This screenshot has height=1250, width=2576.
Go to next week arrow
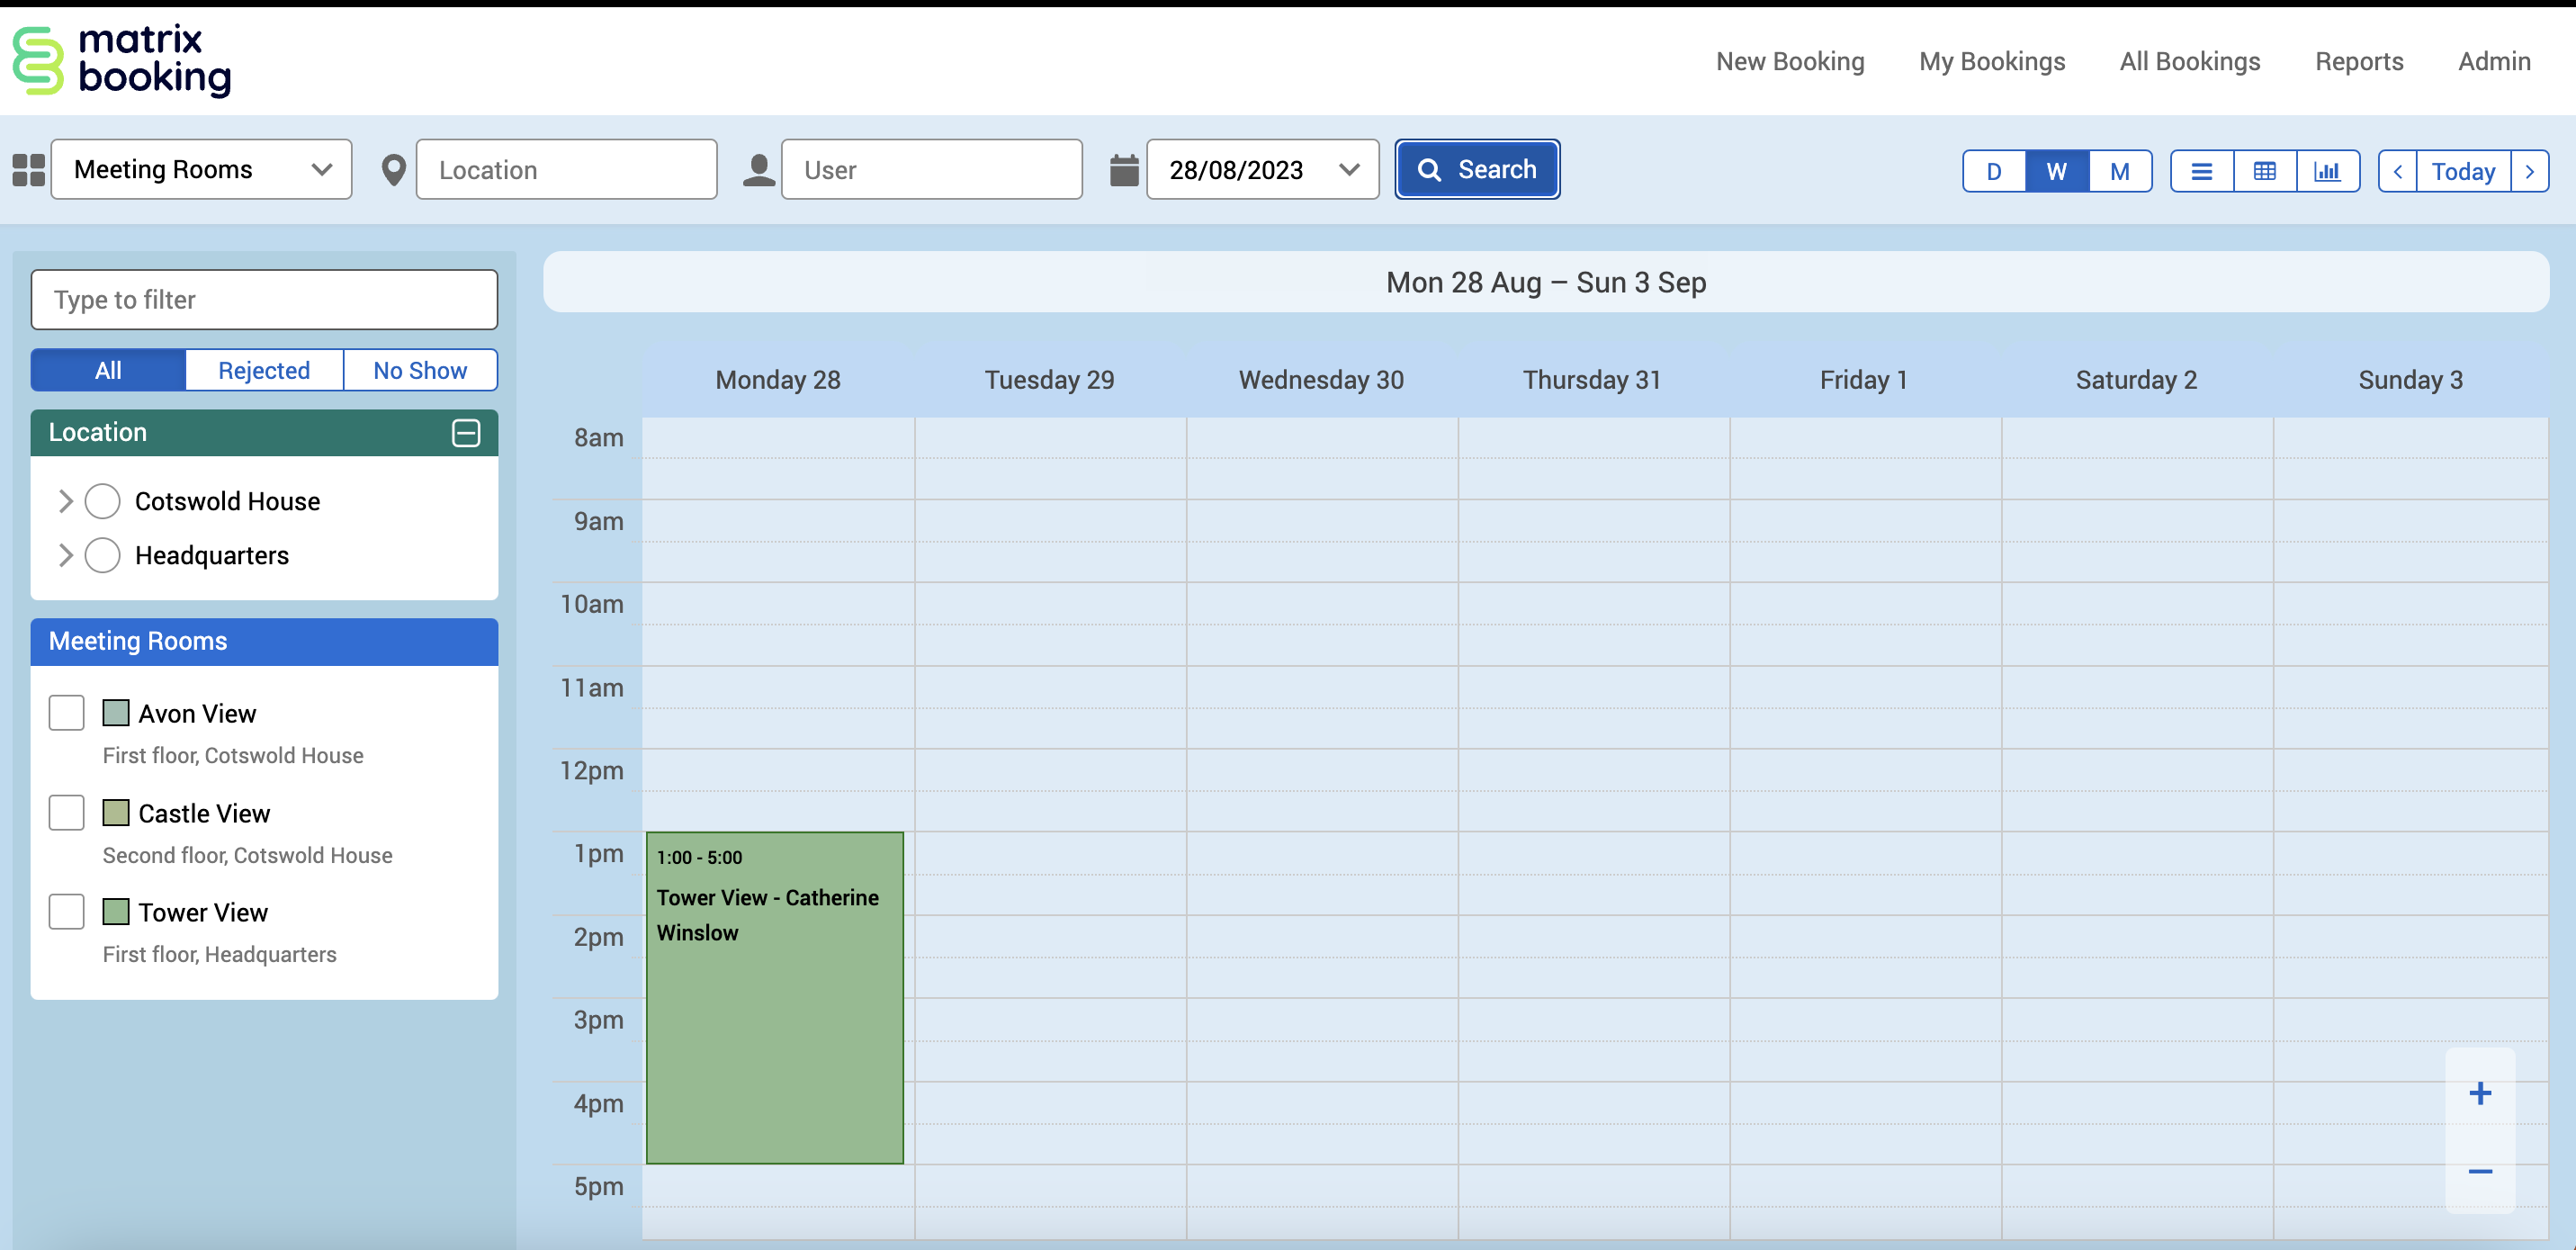(2529, 171)
